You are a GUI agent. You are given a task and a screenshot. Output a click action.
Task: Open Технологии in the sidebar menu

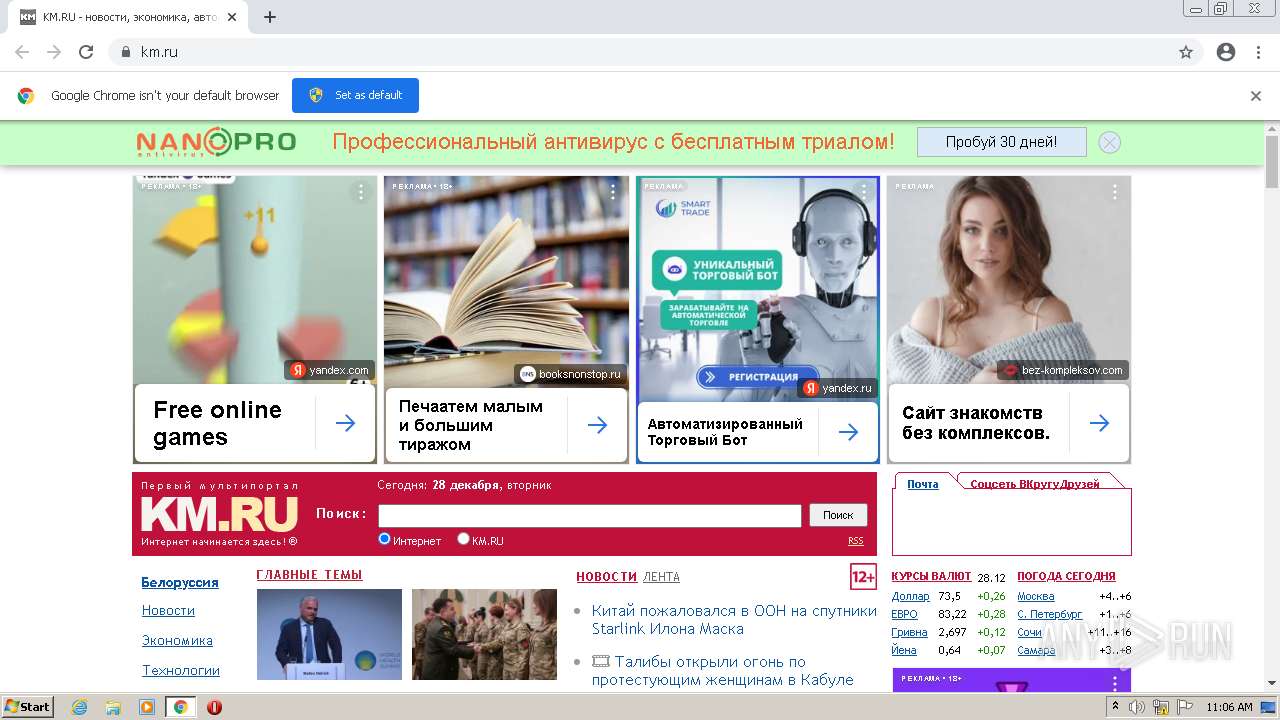[x=181, y=670]
